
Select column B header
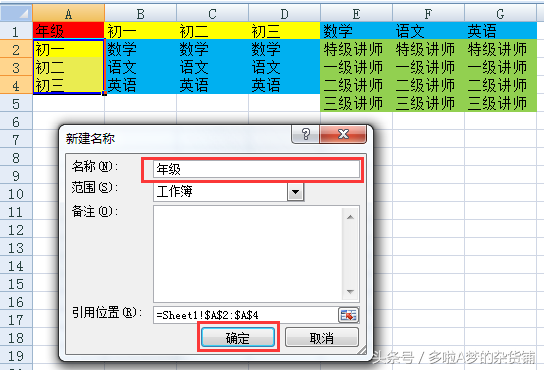141,13
